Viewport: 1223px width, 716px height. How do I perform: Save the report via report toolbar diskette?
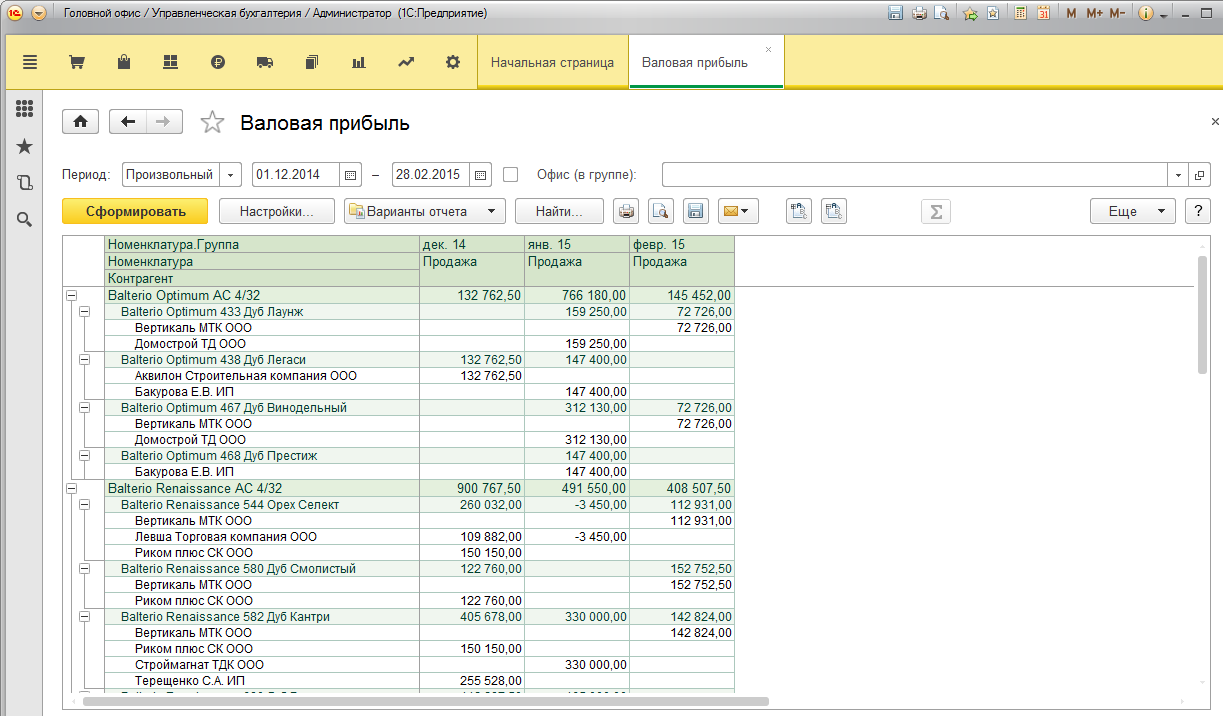click(x=695, y=211)
